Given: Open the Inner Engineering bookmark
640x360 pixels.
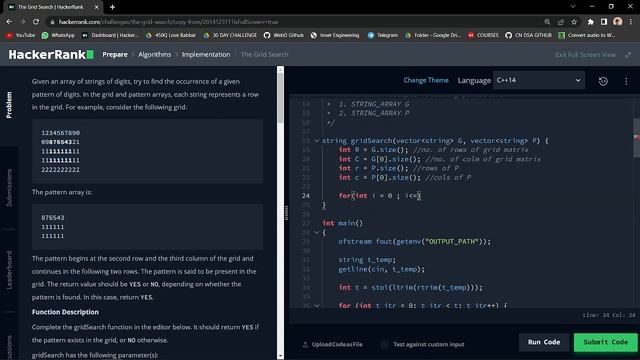Looking at the screenshot, I should pos(335,35).
